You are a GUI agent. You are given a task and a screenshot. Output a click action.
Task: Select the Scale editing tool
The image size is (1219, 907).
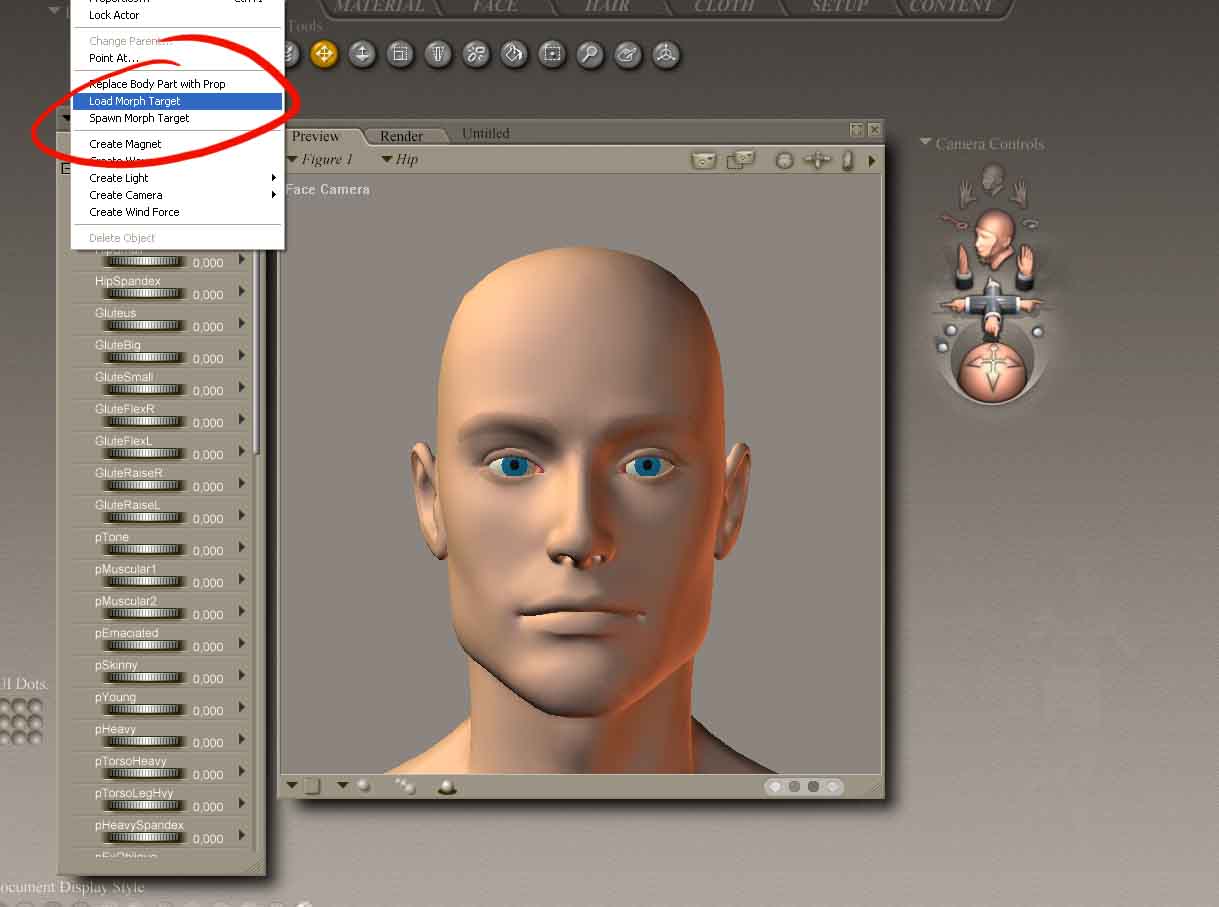click(400, 53)
